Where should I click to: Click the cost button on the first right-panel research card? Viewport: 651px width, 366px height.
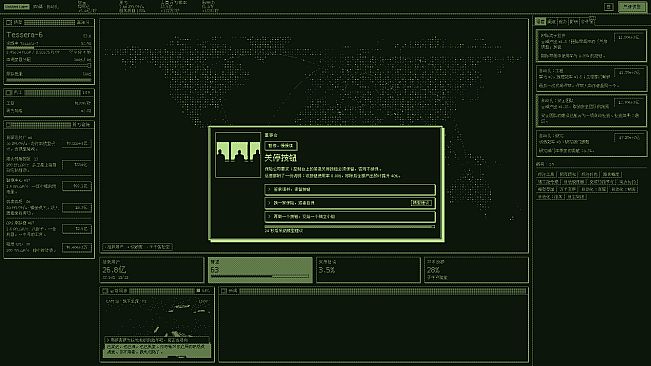[629, 37]
